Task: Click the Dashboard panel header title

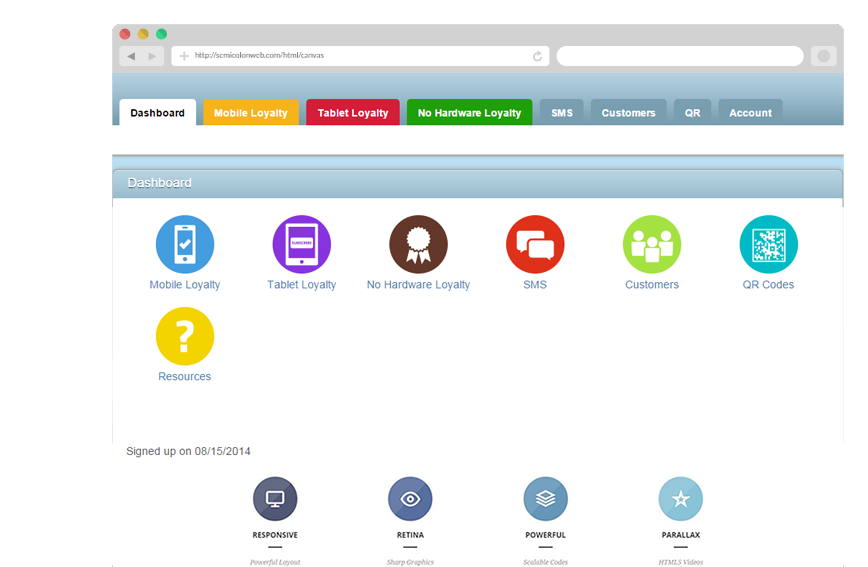Action: point(159,183)
